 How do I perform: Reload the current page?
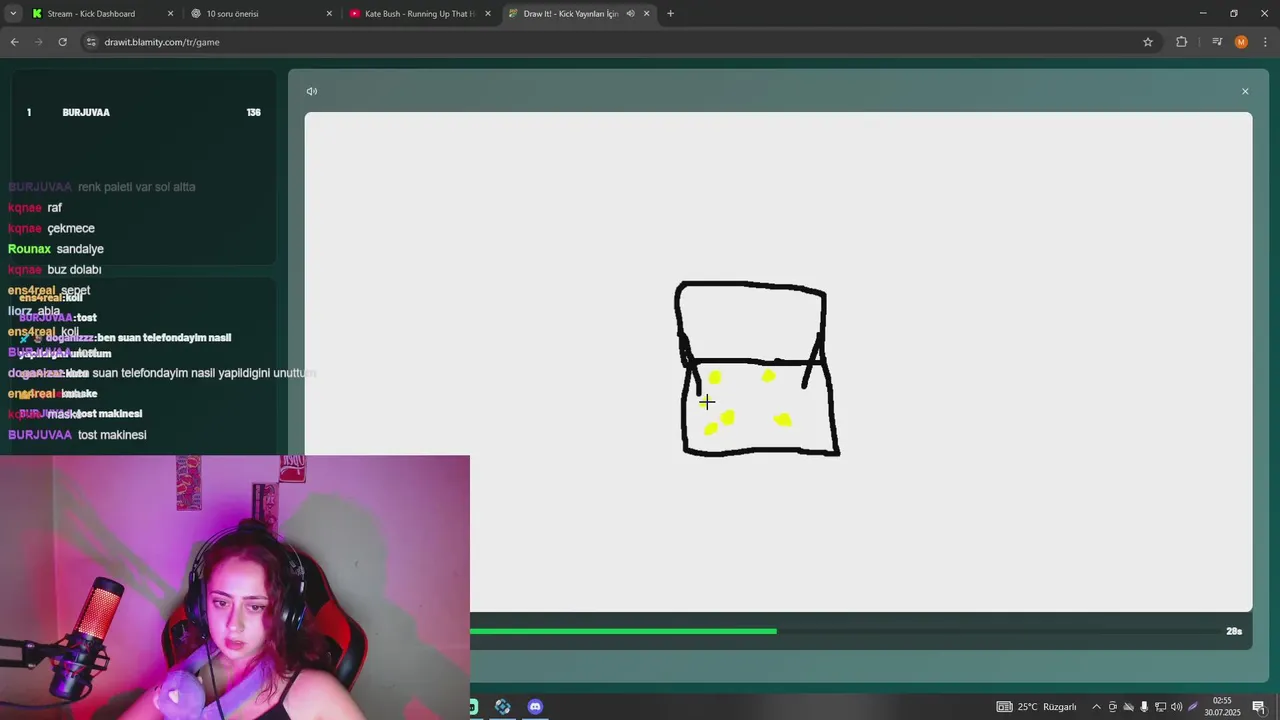coord(62,42)
